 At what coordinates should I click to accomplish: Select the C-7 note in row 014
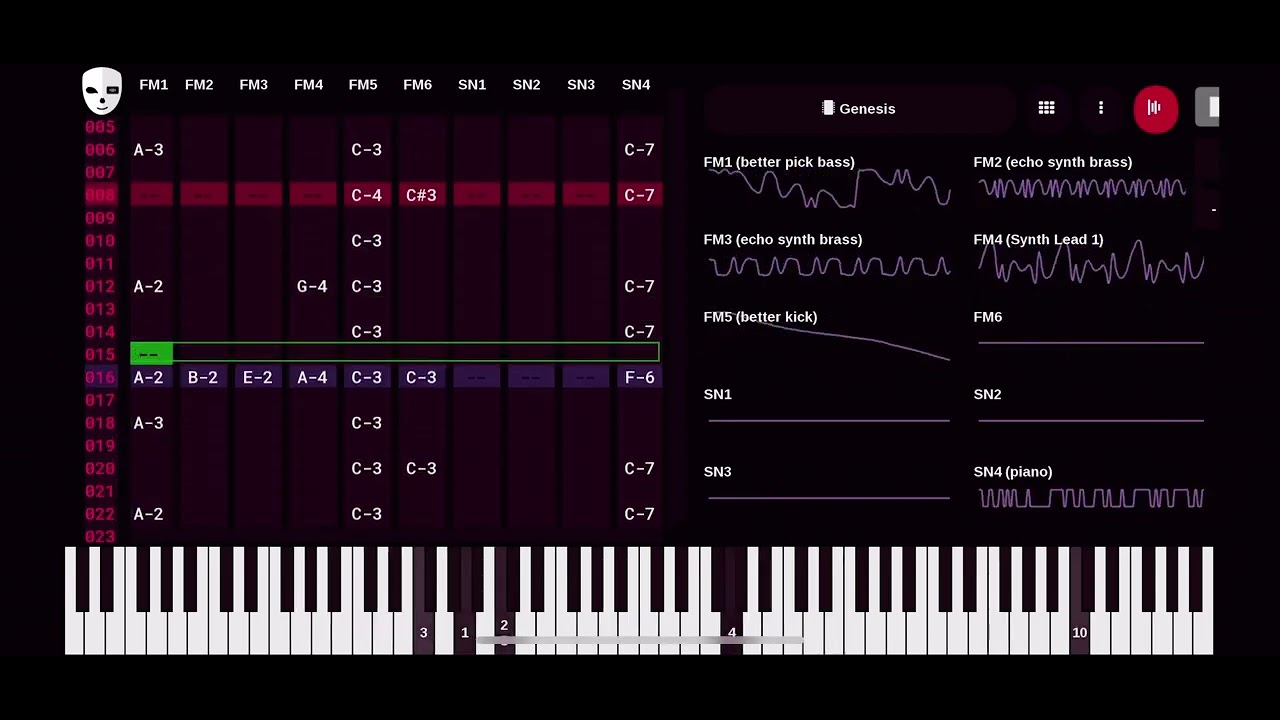tap(639, 332)
